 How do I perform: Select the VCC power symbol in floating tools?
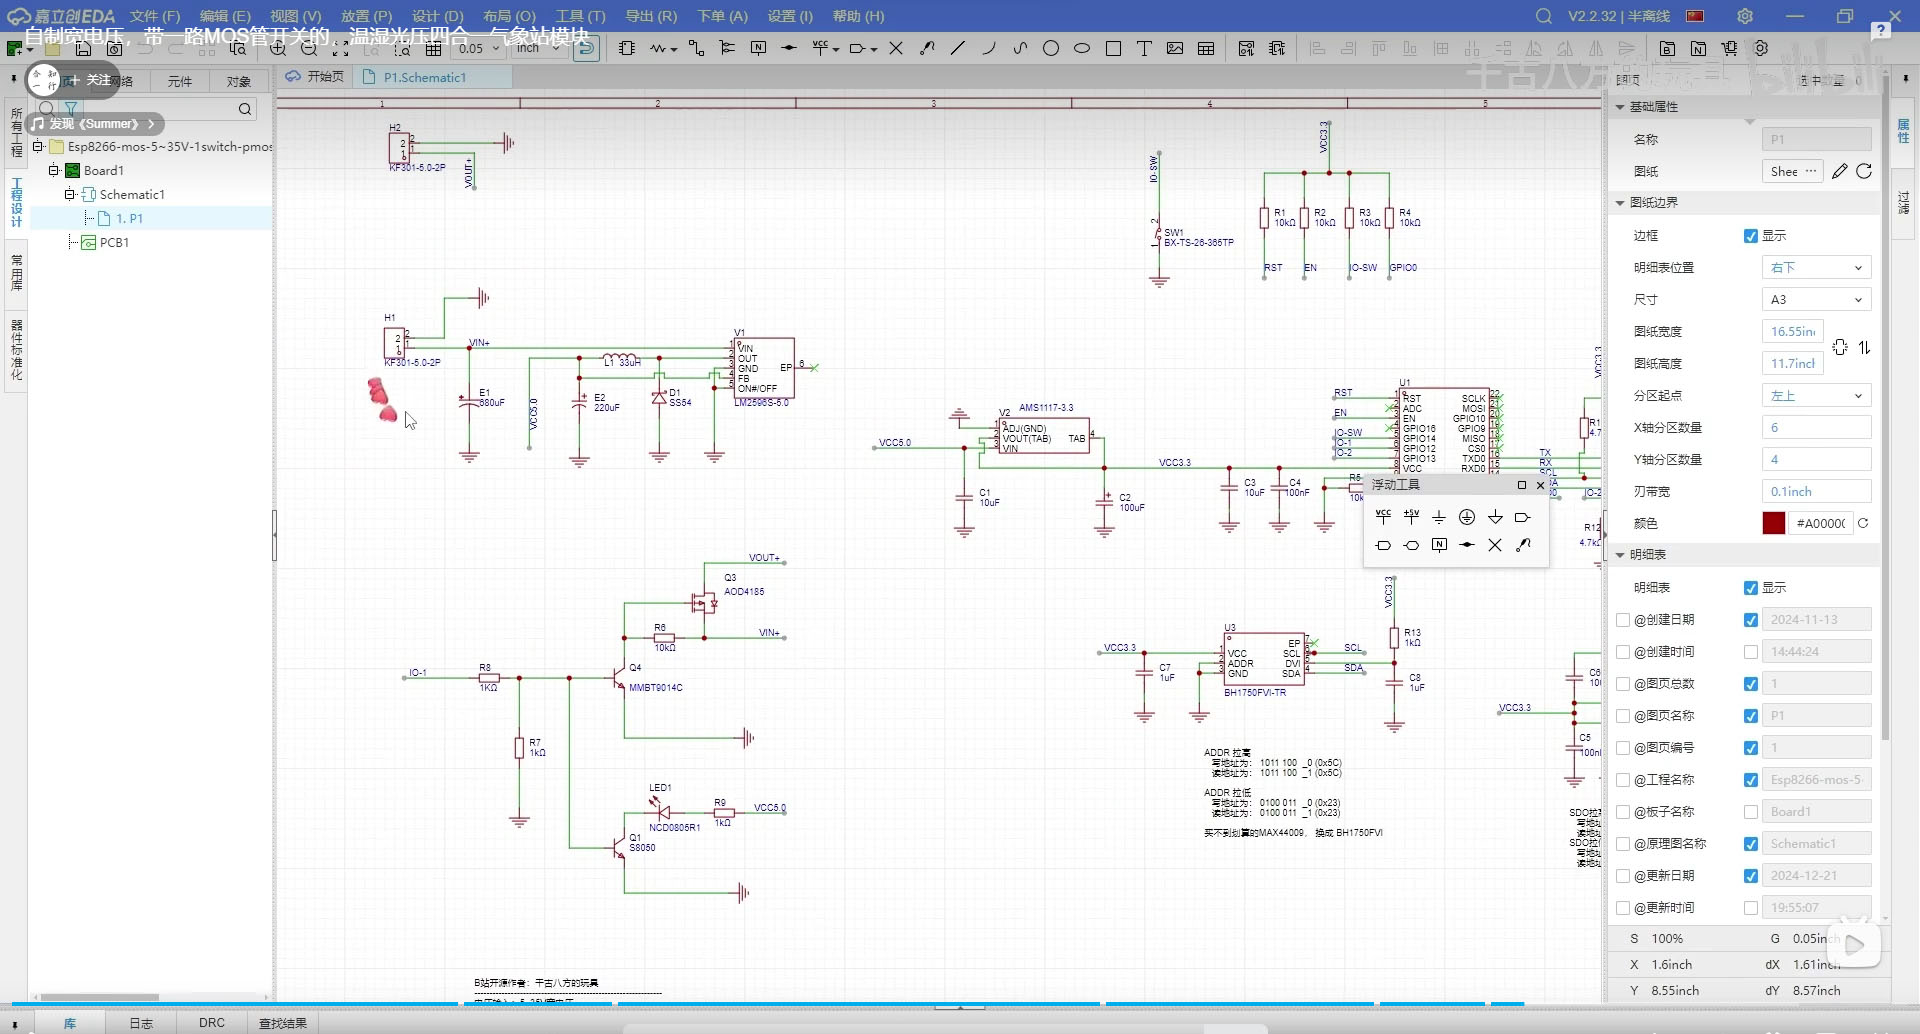tap(1383, 516)
